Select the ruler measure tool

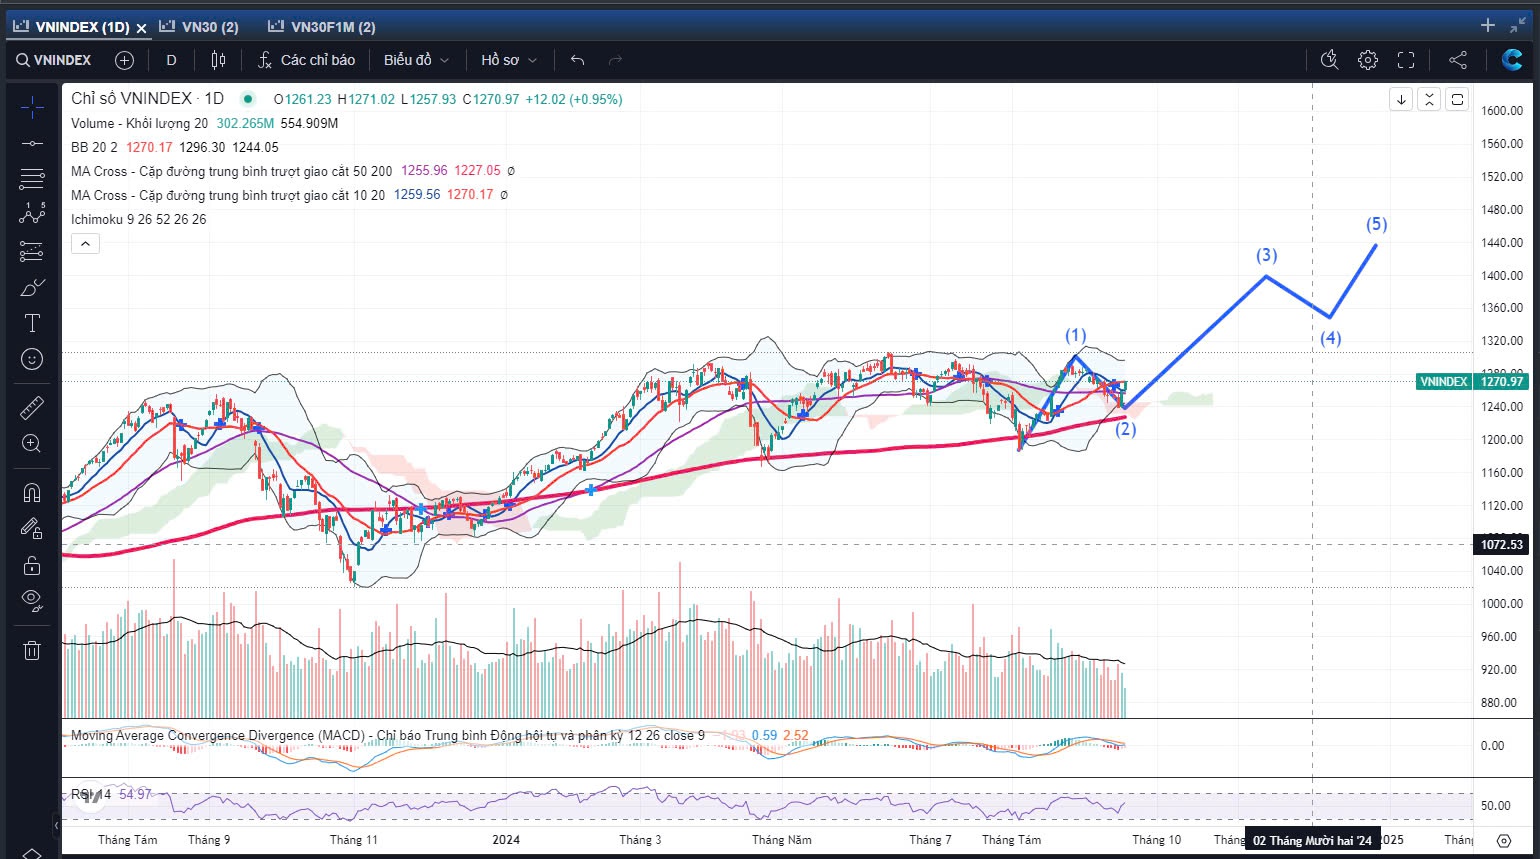(32, 407)
